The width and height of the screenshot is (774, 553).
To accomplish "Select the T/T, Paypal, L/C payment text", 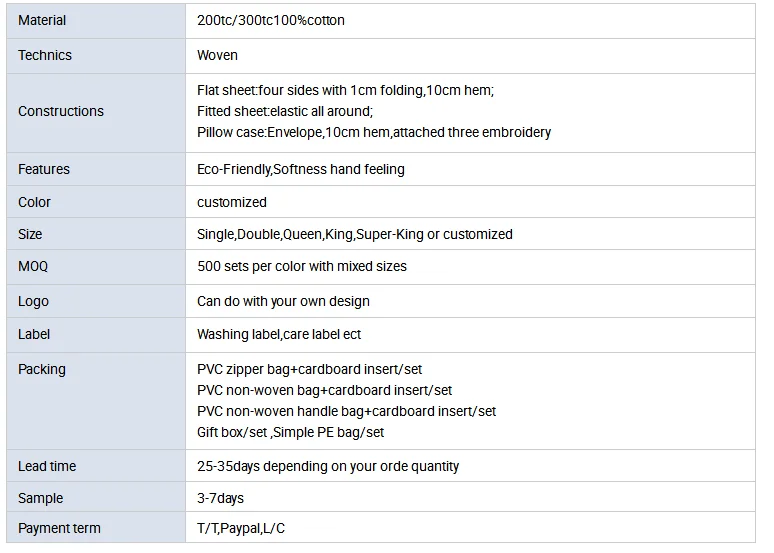I will [241, 528].
